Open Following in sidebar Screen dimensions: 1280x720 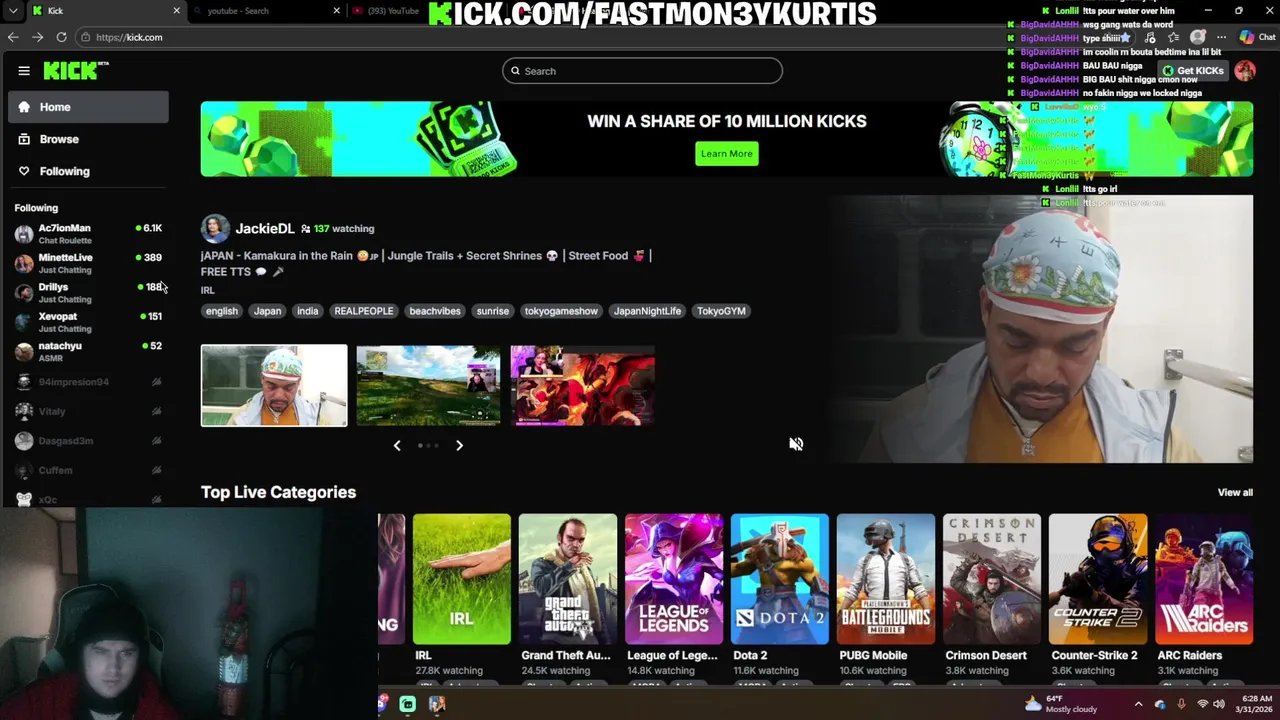click(88, 171)
